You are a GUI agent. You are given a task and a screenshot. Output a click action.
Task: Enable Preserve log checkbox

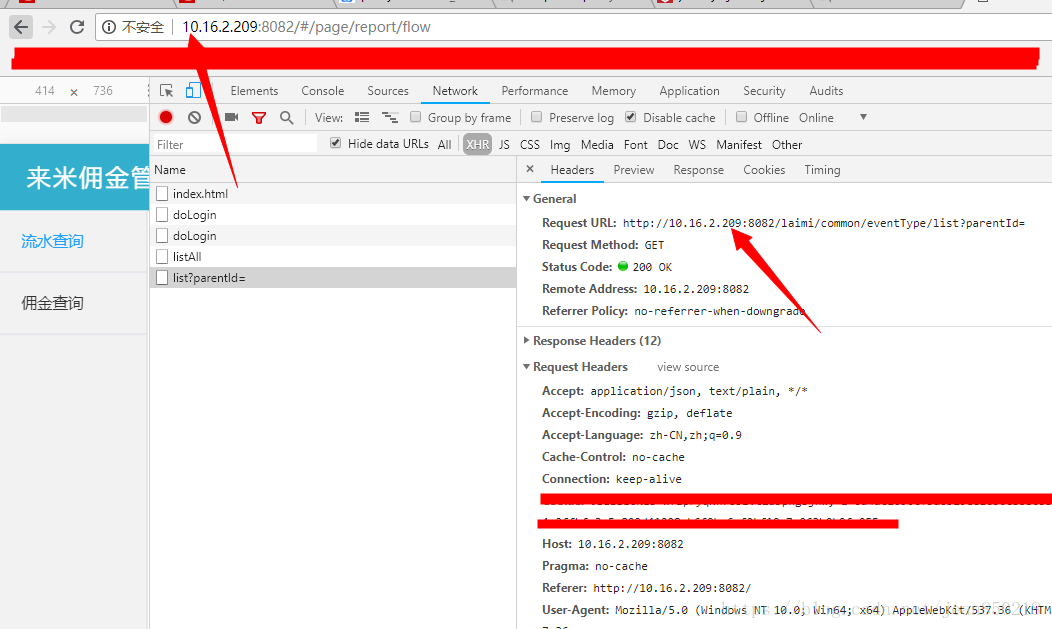(x=536, y=117)
